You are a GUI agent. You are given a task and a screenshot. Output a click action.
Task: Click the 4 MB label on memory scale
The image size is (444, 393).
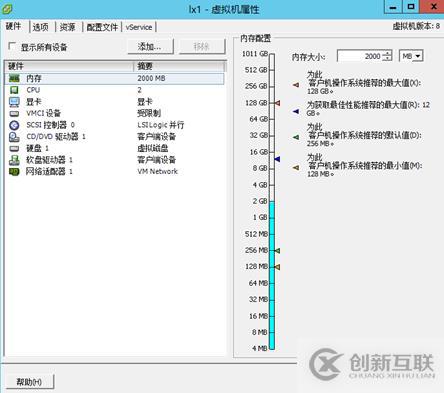point(260,348)
